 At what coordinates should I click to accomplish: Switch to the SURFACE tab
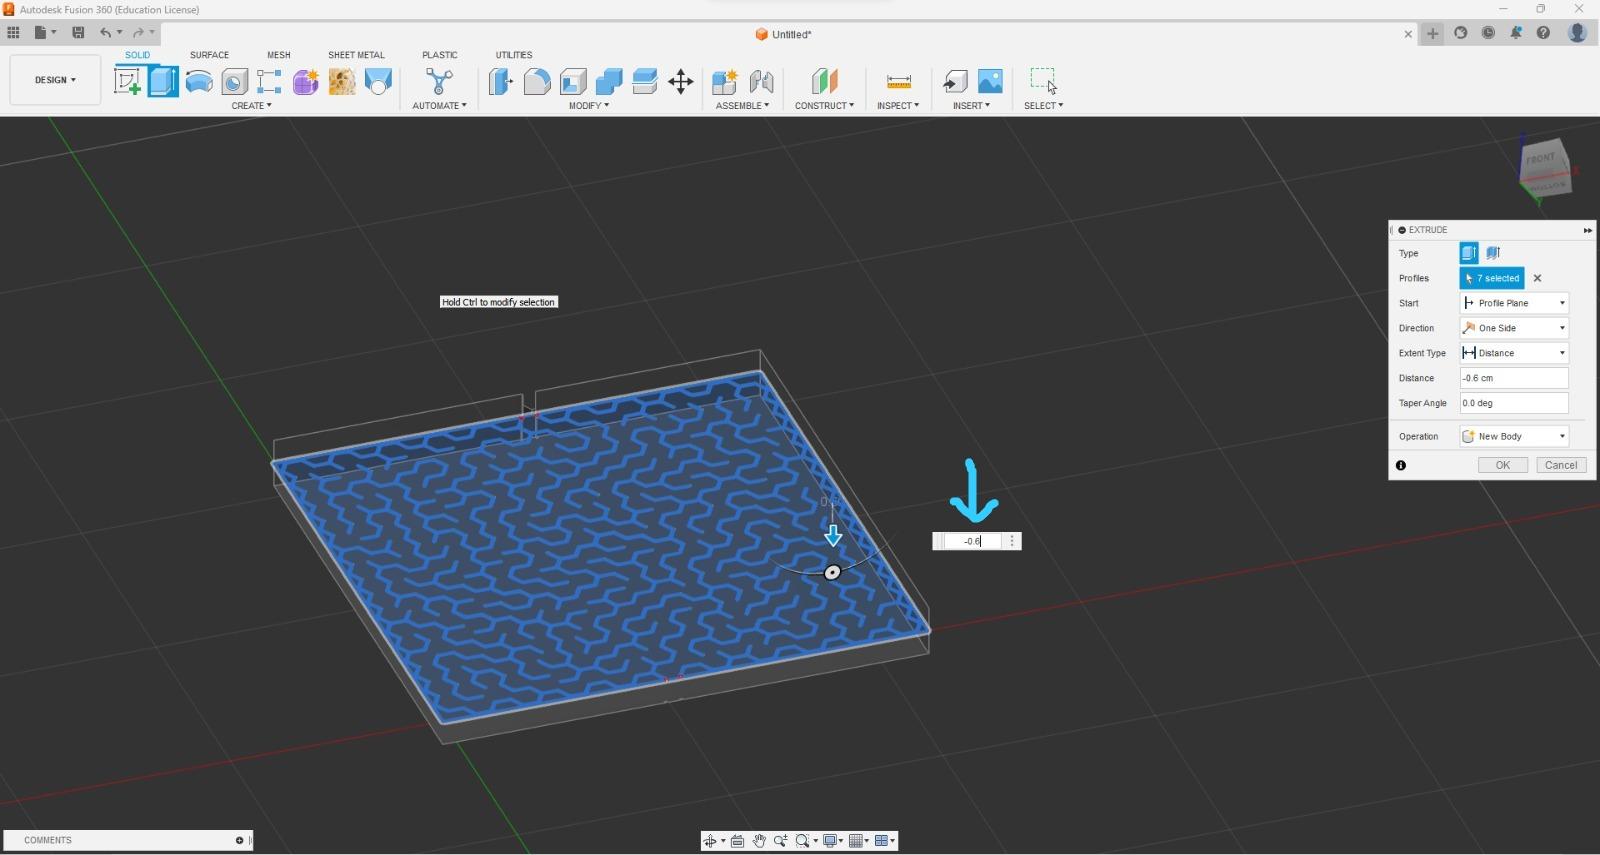pos(209,55)
